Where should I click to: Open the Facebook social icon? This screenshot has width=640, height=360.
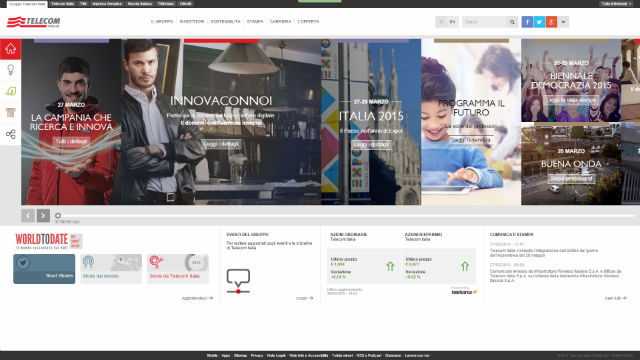tap(527, 22)
